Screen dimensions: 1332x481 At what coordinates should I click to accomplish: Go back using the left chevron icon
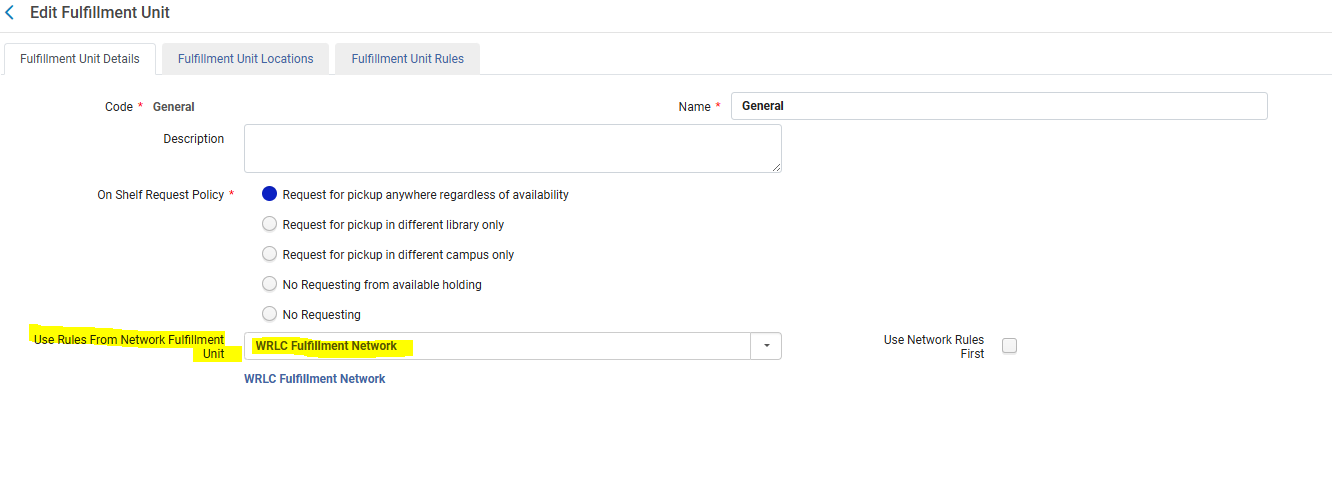pyautogui.click(x=10, y=13)
